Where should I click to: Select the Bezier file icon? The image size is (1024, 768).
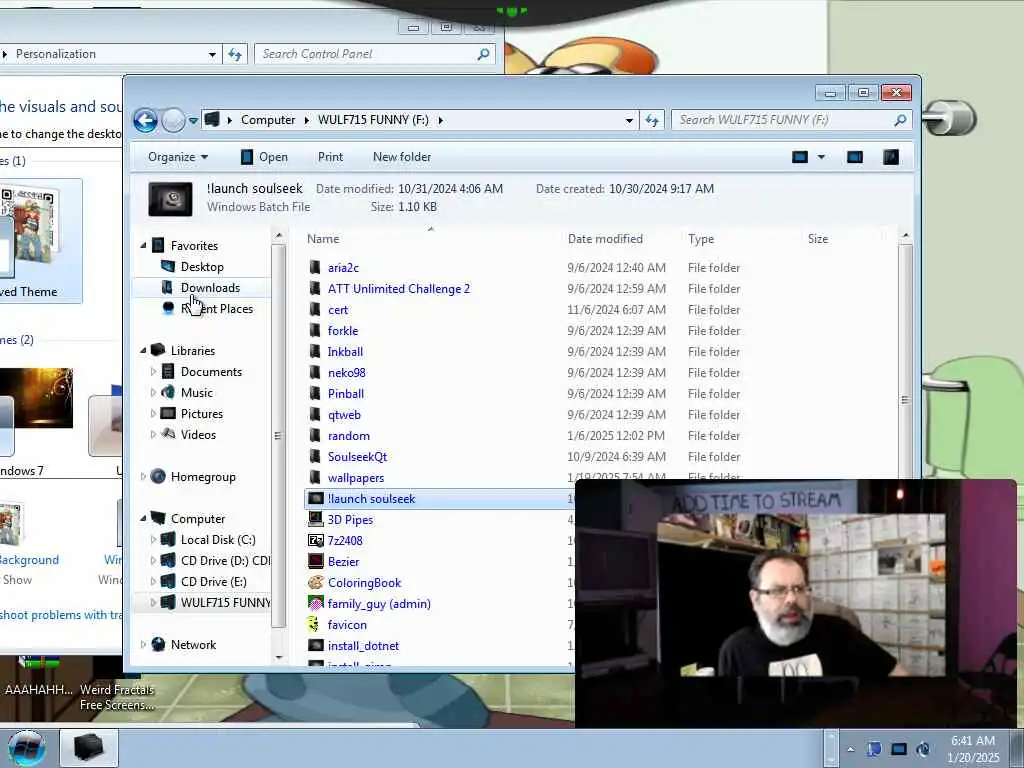[315, 561]
